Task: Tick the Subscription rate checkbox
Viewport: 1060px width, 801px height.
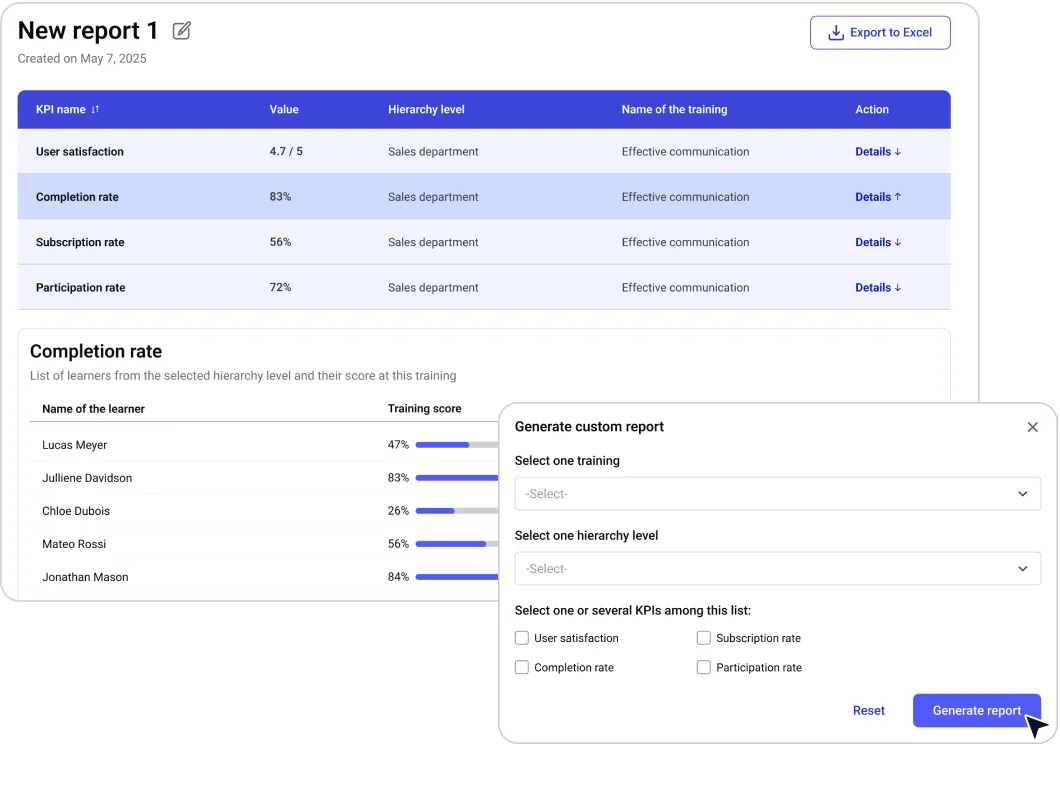Action: (x=704, y=638)
